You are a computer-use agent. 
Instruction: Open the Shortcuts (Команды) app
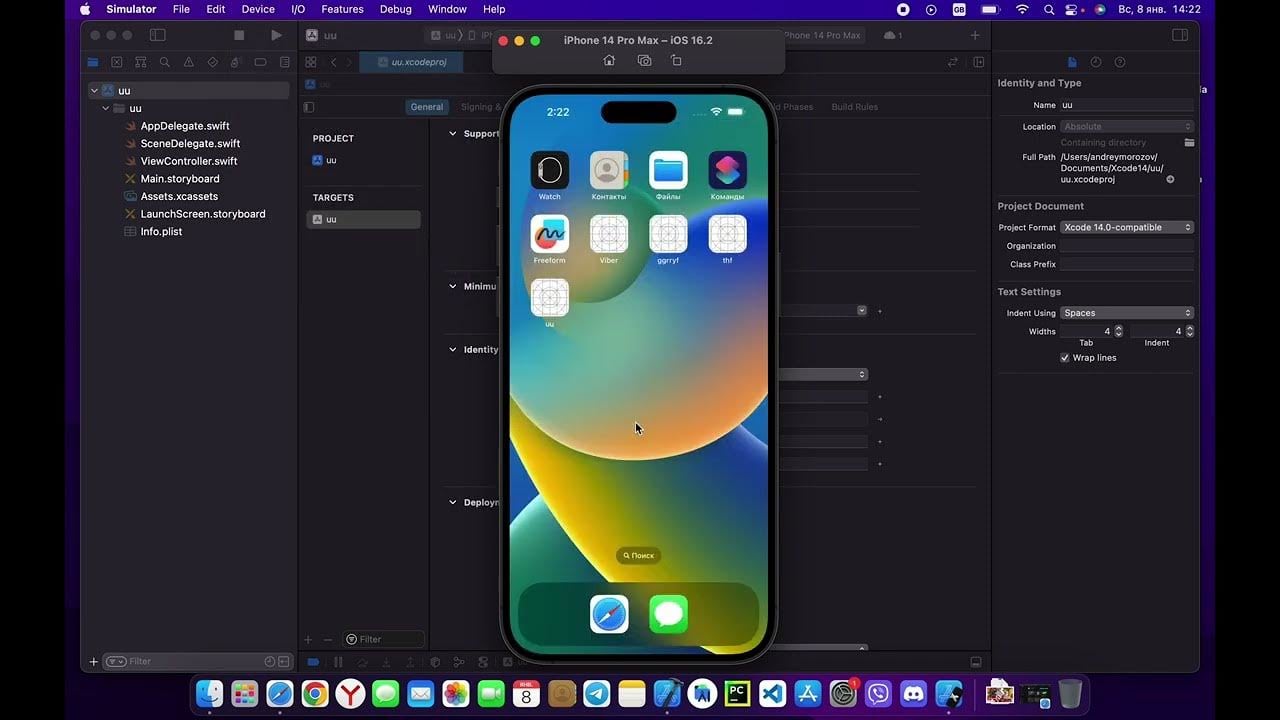(x=727, y=170)
